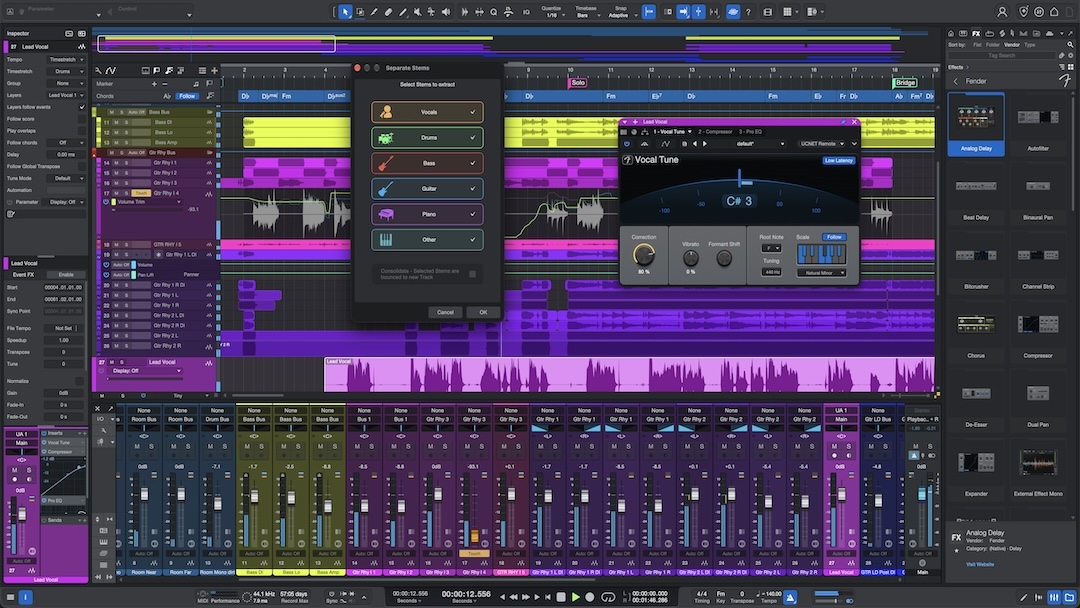Click the Tag Search field
This screenshot has height=608, width=1080.
pos(1001,55)
